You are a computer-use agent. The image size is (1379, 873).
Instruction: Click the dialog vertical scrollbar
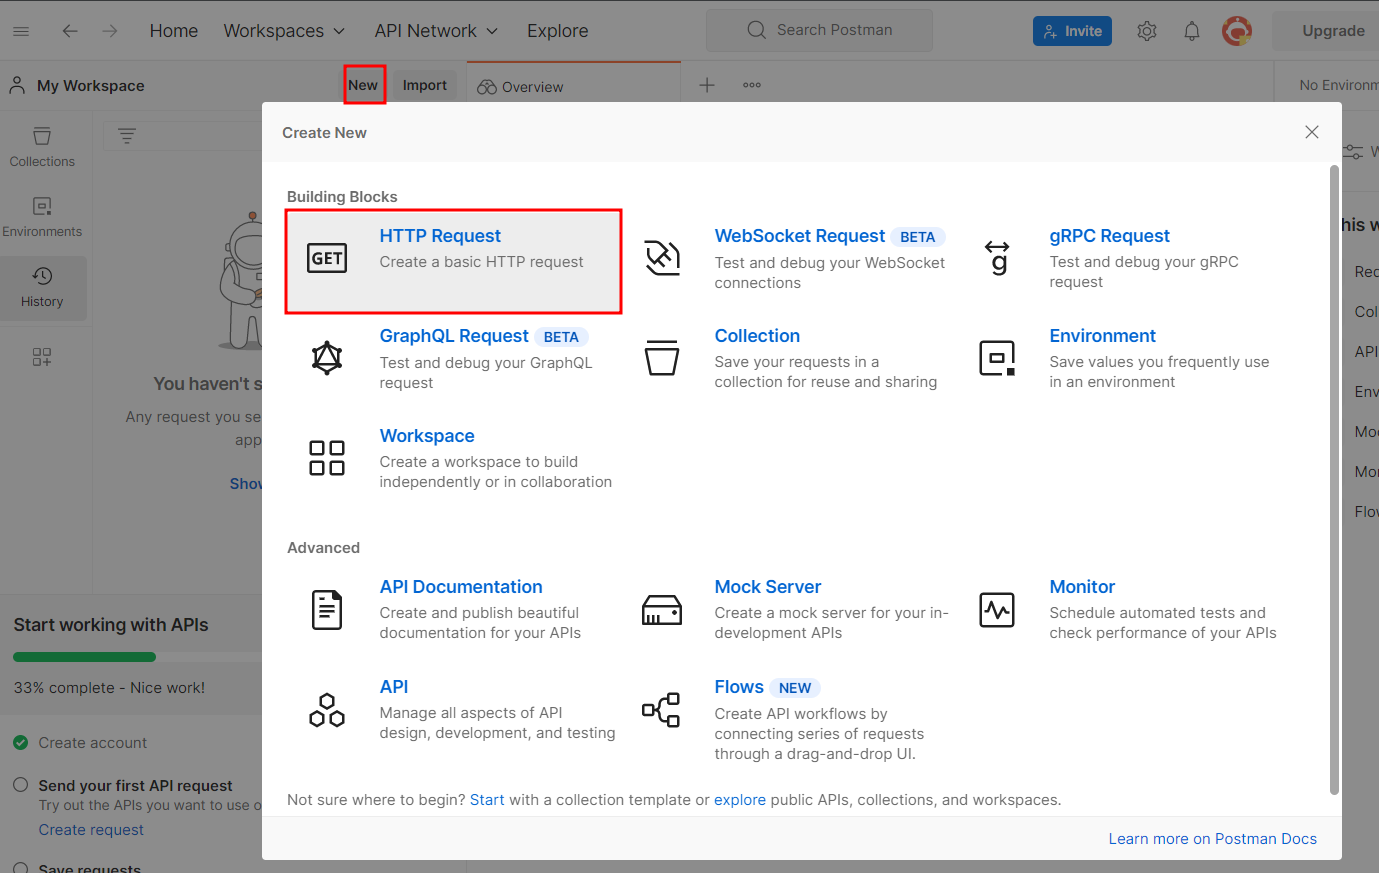1334,480
